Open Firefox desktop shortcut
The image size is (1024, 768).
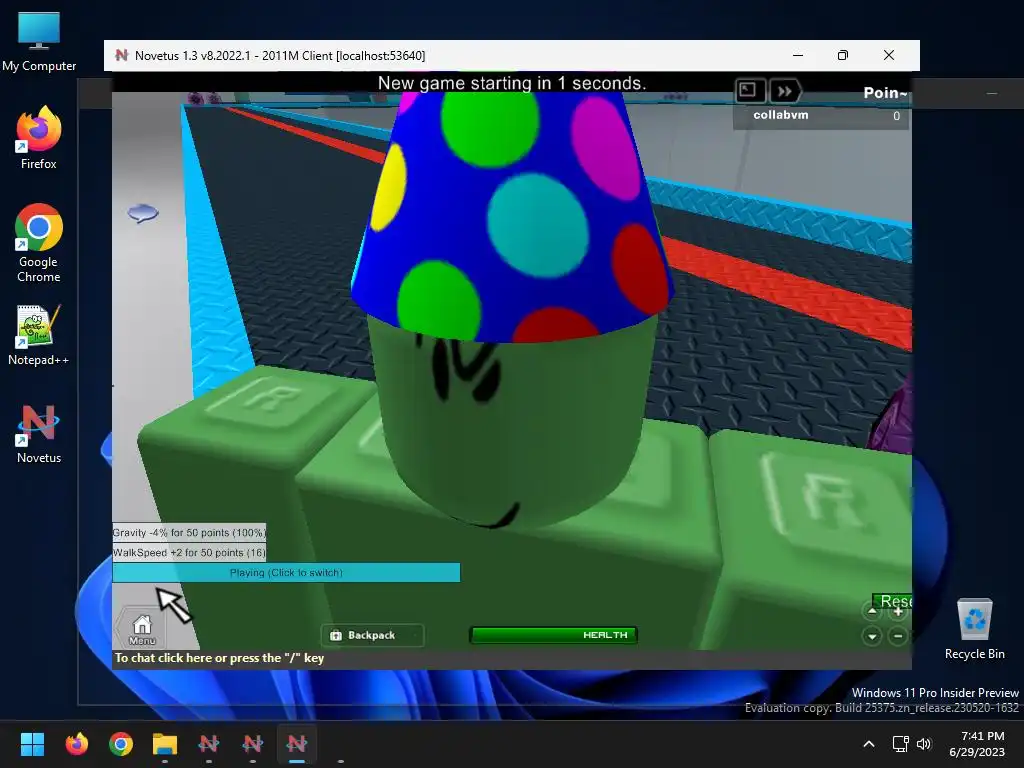[x=39, y=138]
